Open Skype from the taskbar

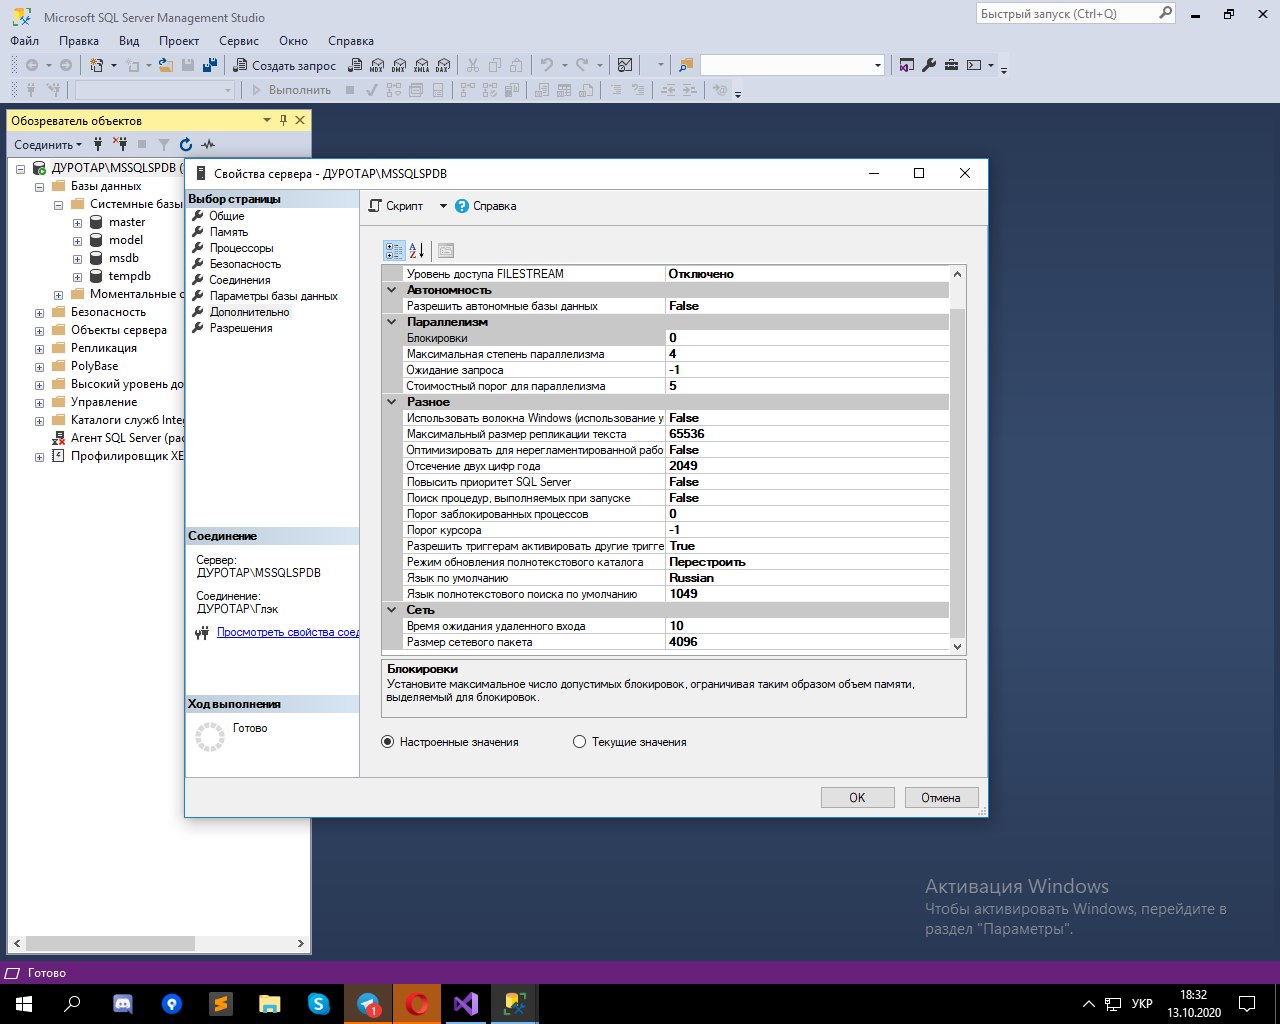(319, 1003)
